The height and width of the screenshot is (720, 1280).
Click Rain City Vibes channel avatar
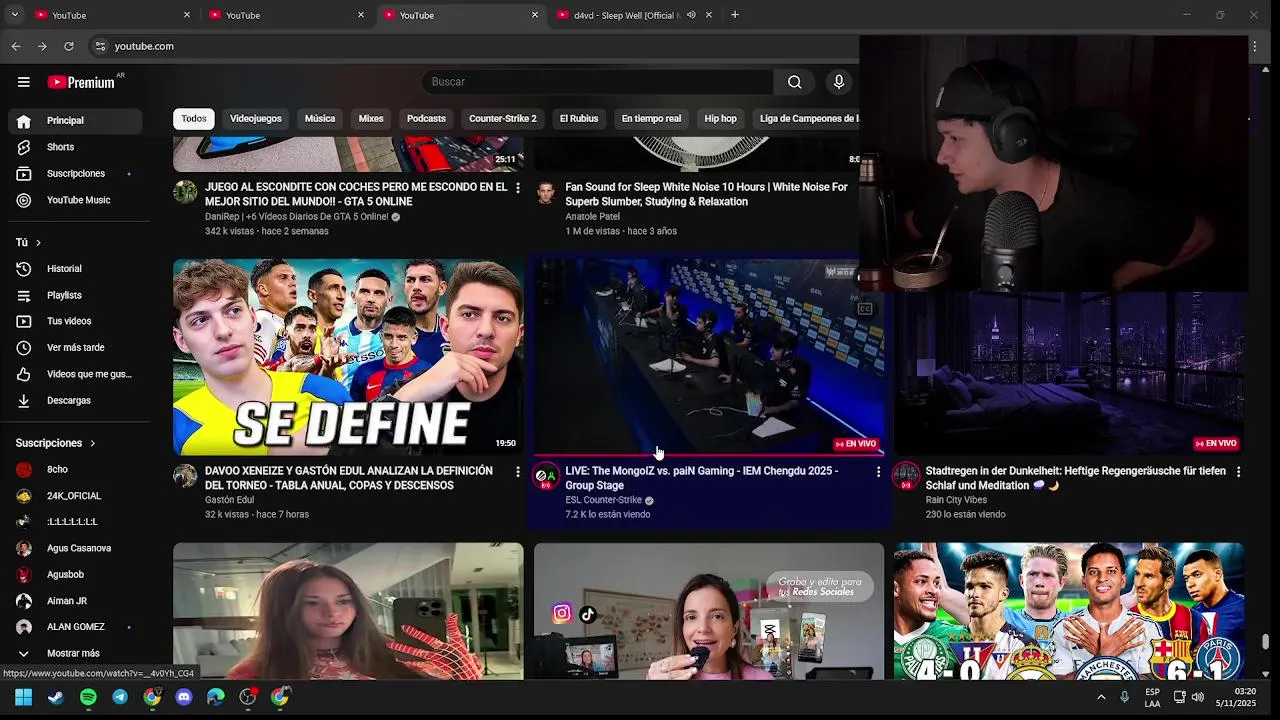point(906,476)
